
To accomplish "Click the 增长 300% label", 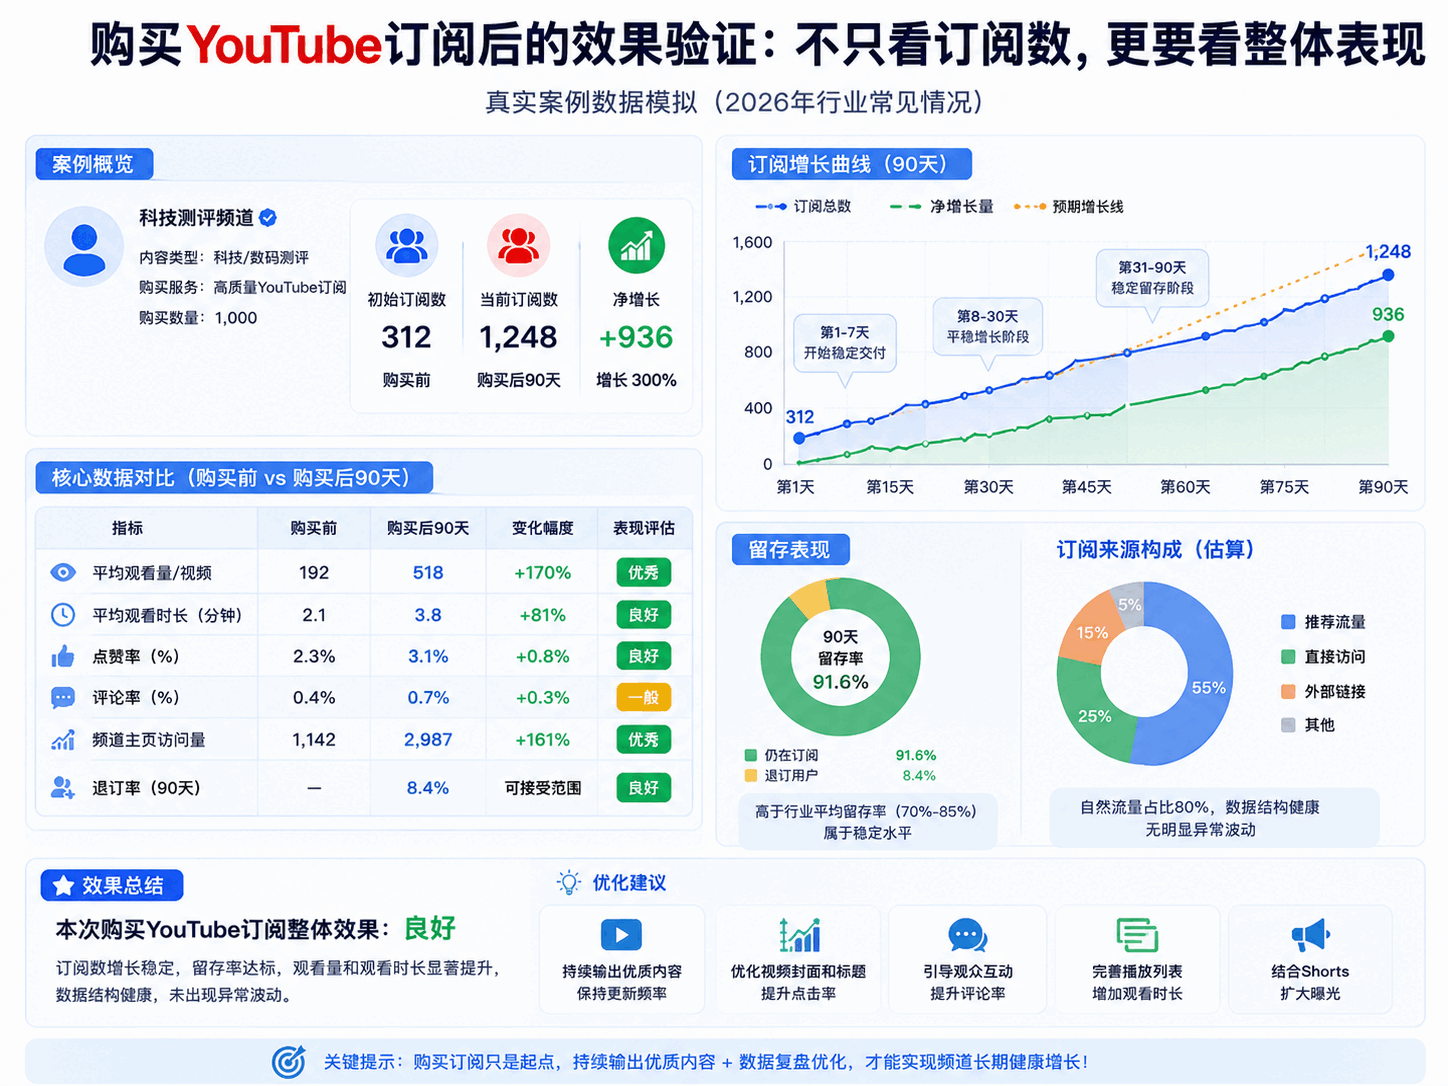I will [x=636, y=380].
